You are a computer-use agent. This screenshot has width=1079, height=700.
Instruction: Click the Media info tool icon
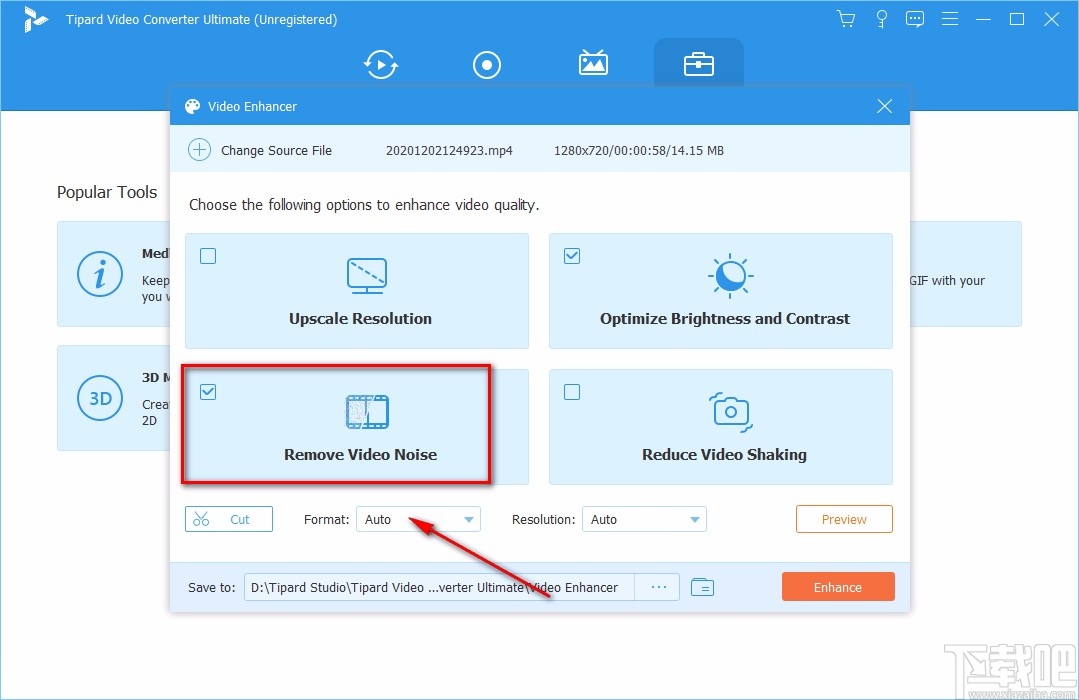(x=100, y=274)
